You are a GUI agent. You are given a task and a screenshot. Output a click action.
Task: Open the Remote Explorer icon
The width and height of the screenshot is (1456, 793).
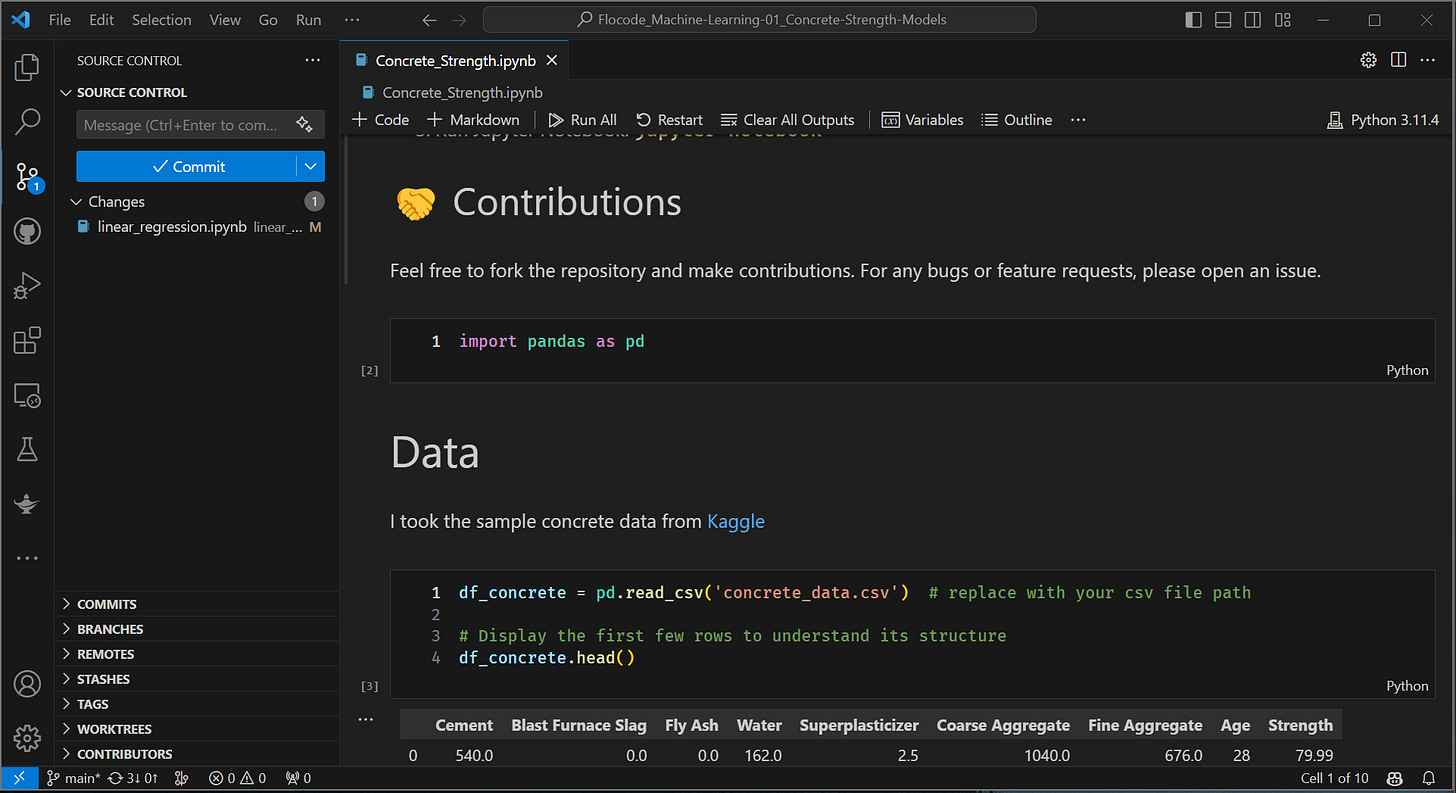pyautogui.click(x=27, y=396)
